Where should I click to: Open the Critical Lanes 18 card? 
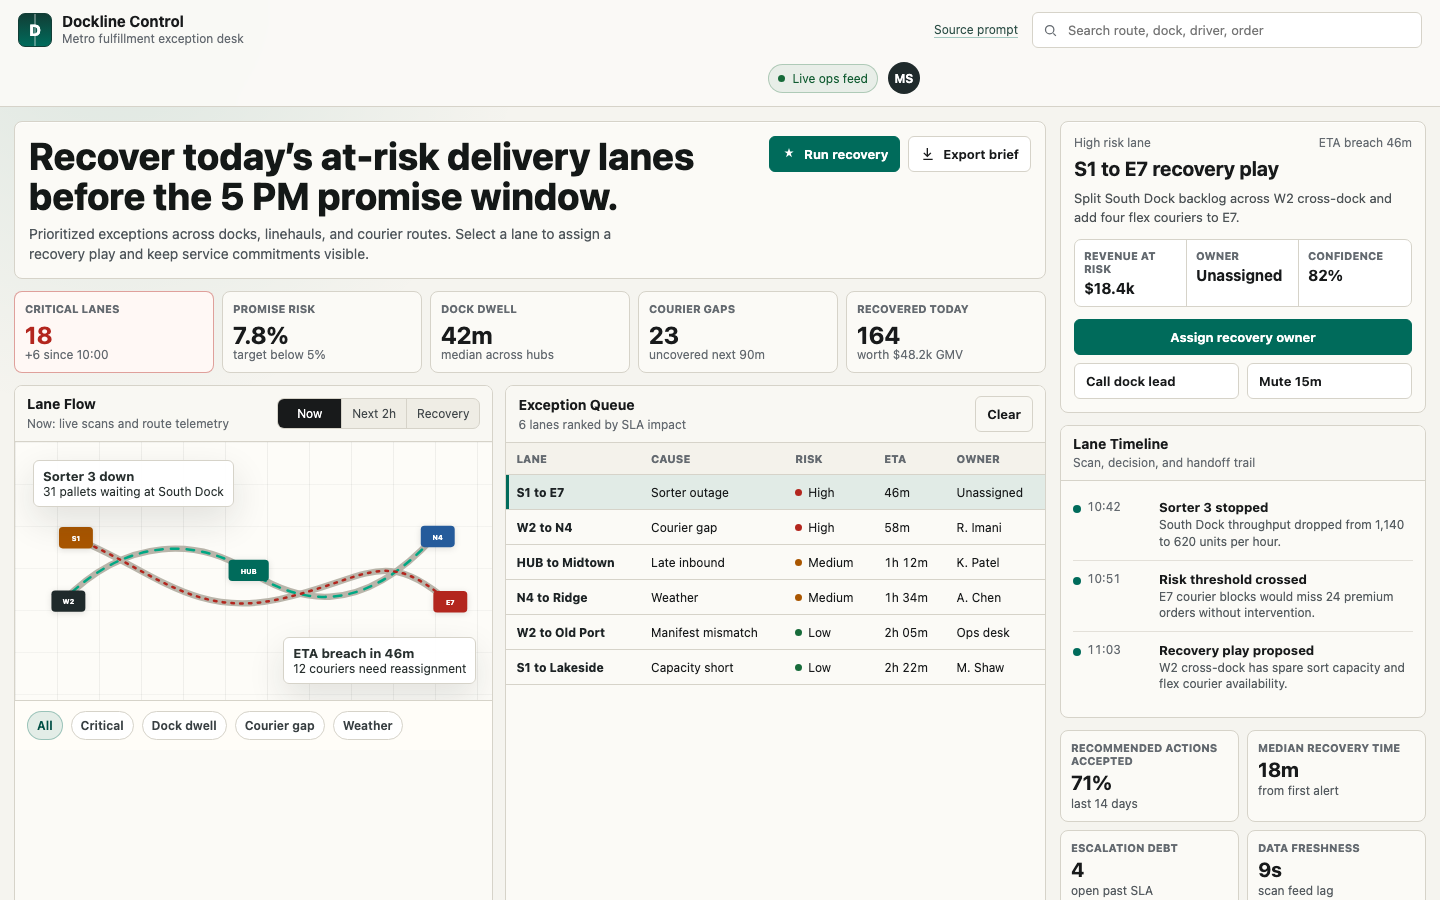[114, 332]
